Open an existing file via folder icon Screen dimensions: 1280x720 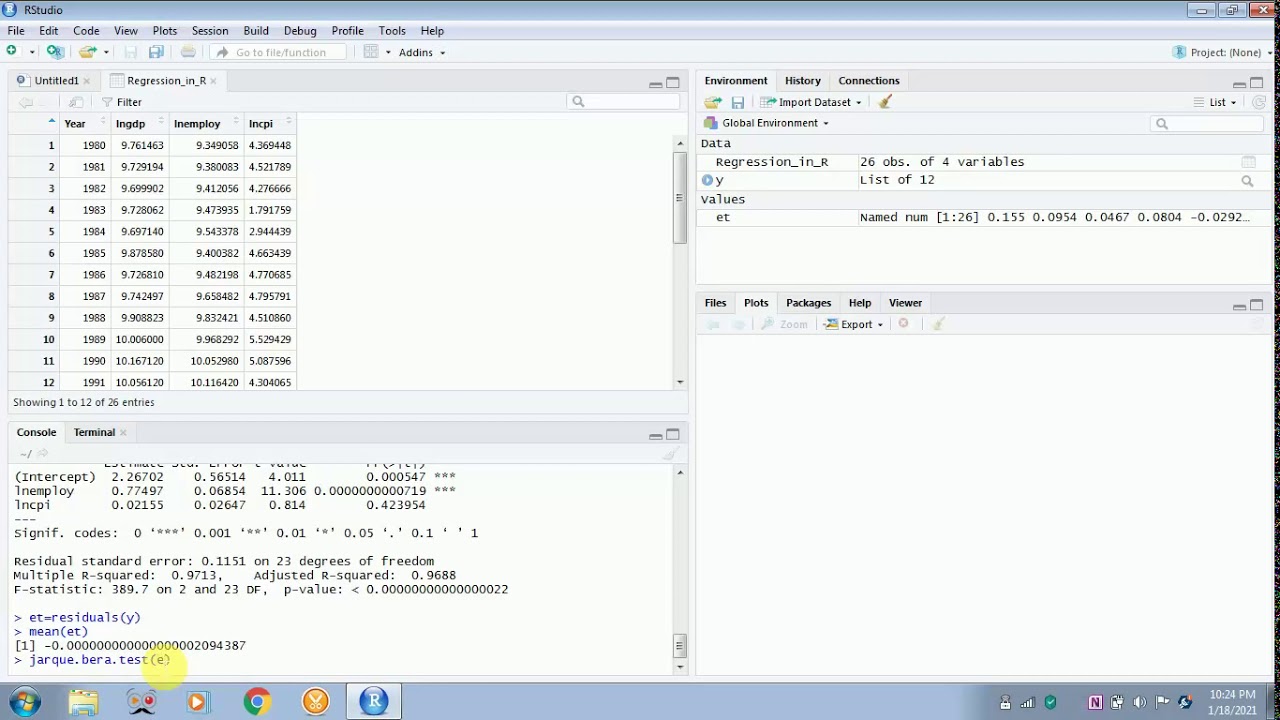[x=87, y=52]
